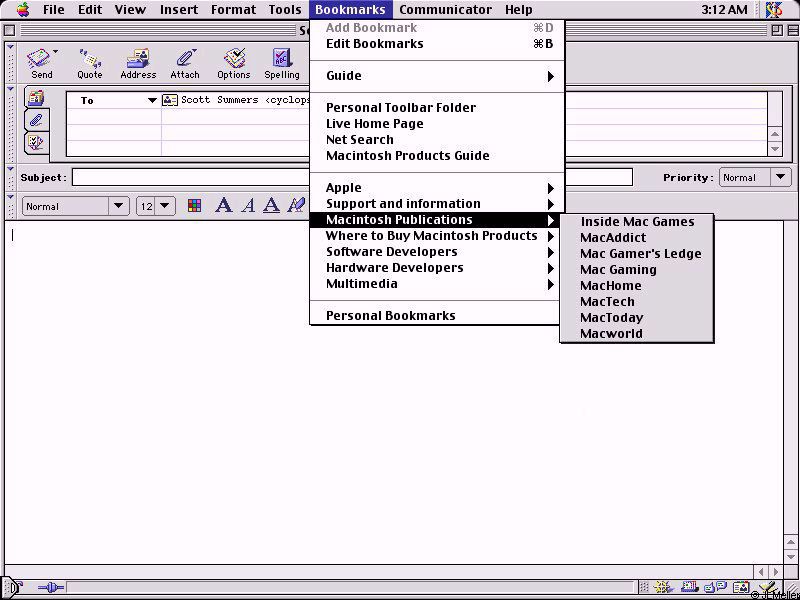The width and height of the screenshot is (800, 600).
Task: Click the Quote toolbar icon
Action: tap(90, 64)
